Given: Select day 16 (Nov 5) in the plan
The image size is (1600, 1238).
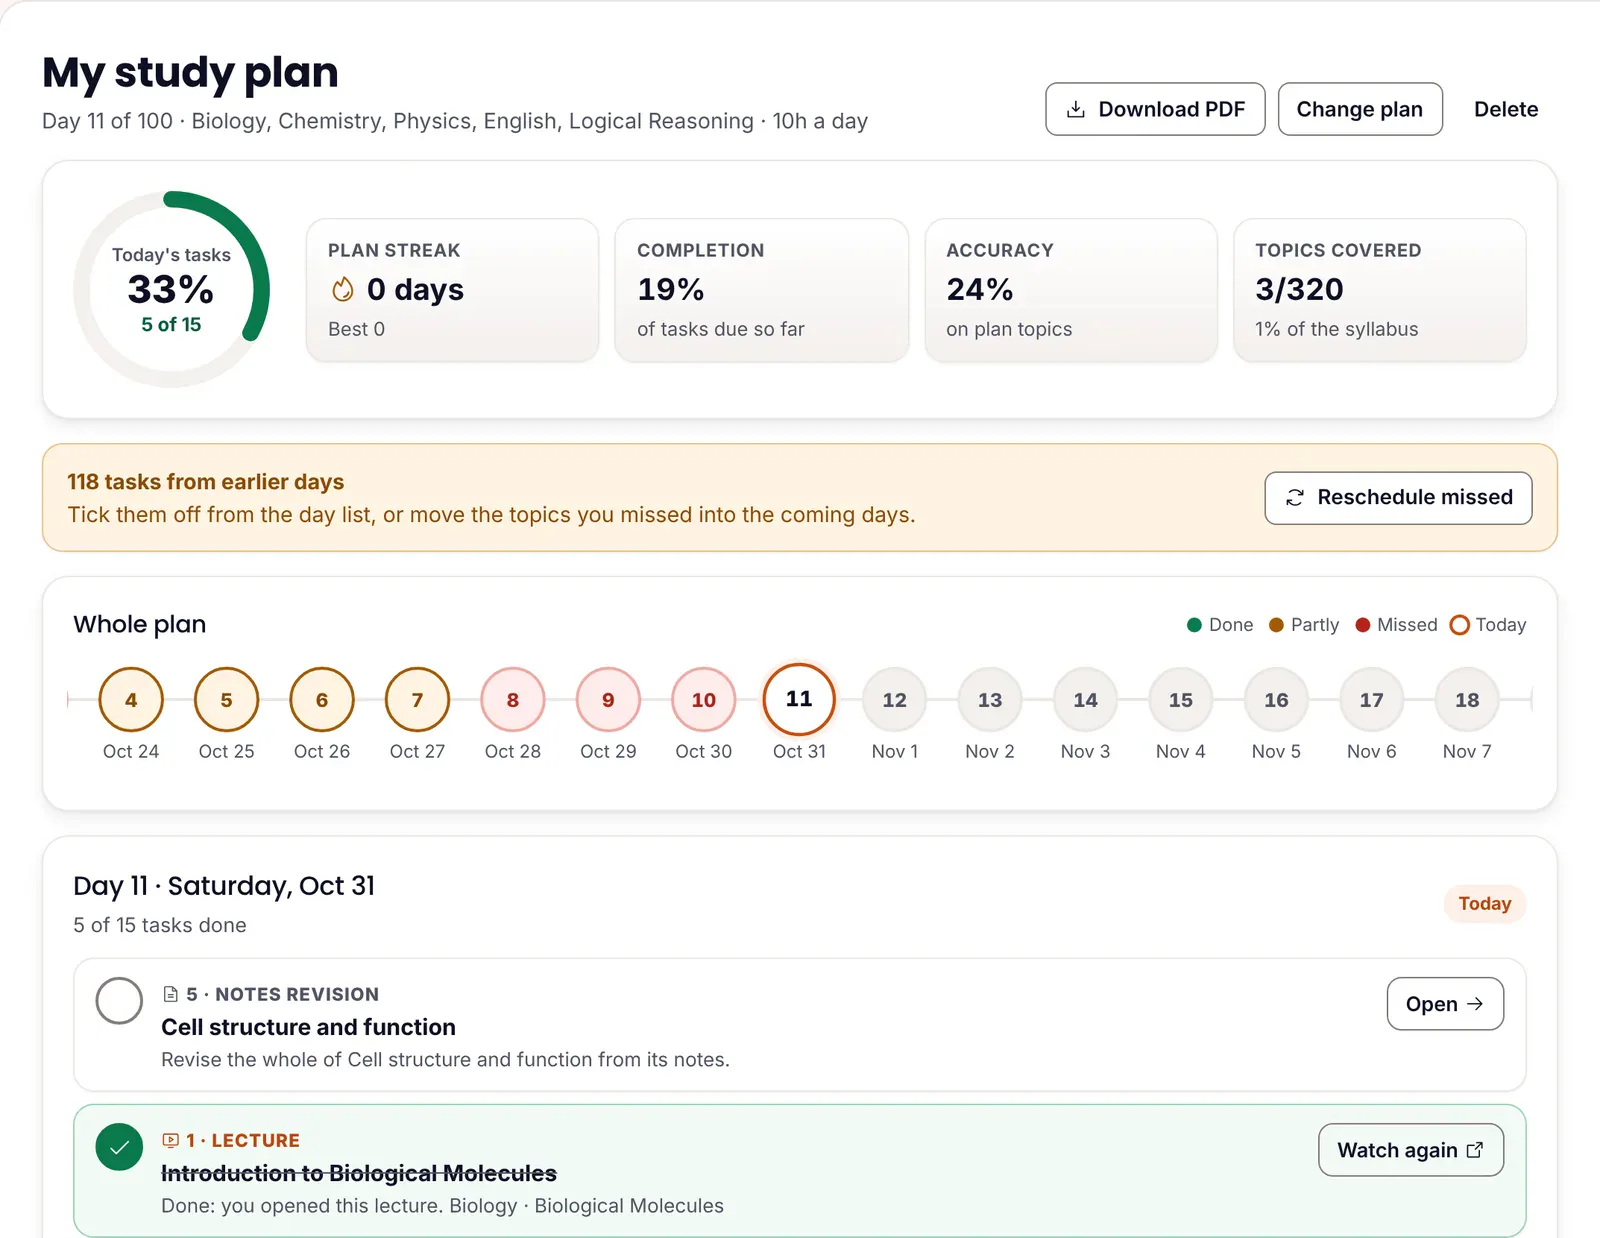Looking at the screenshot, I should tap(1276, 700).
